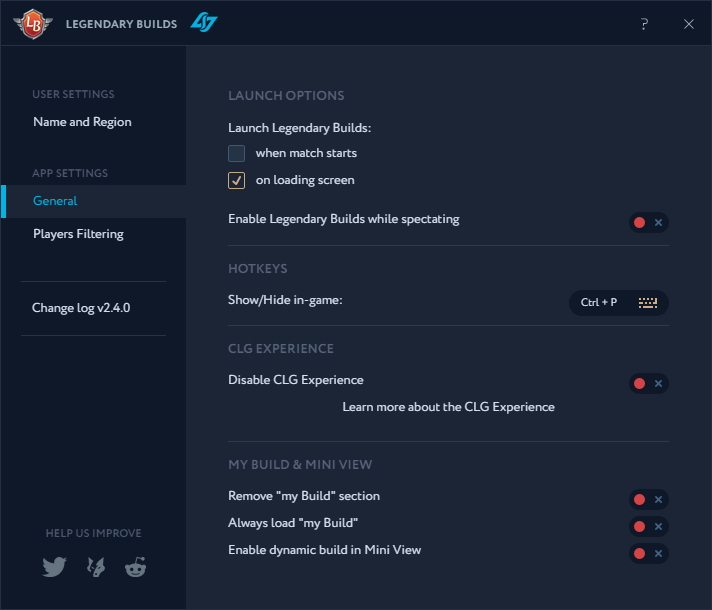
Task: Toggle Disable CLG Experience switch
Action: [x=648, y=384]
